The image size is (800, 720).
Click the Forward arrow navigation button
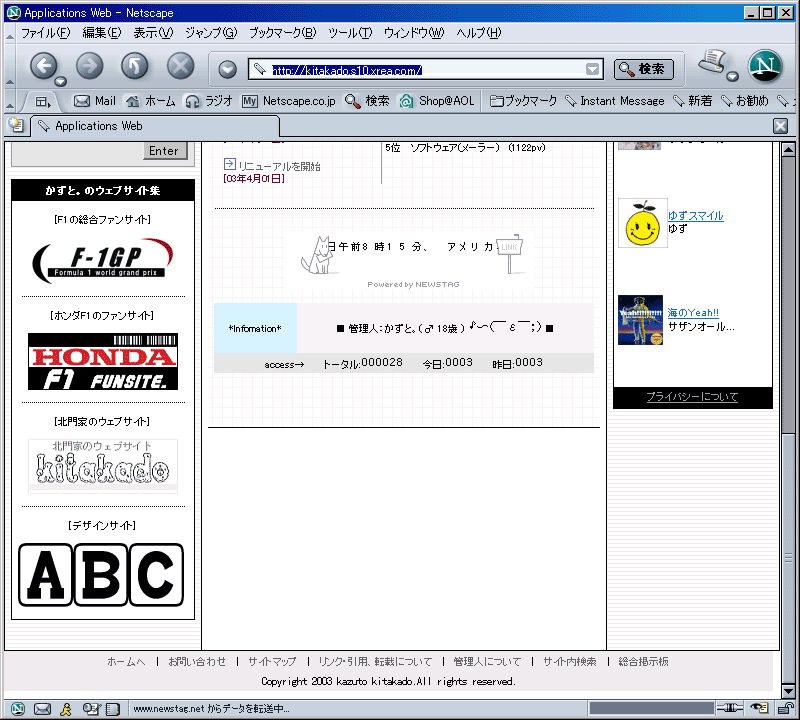click(89, 66)
